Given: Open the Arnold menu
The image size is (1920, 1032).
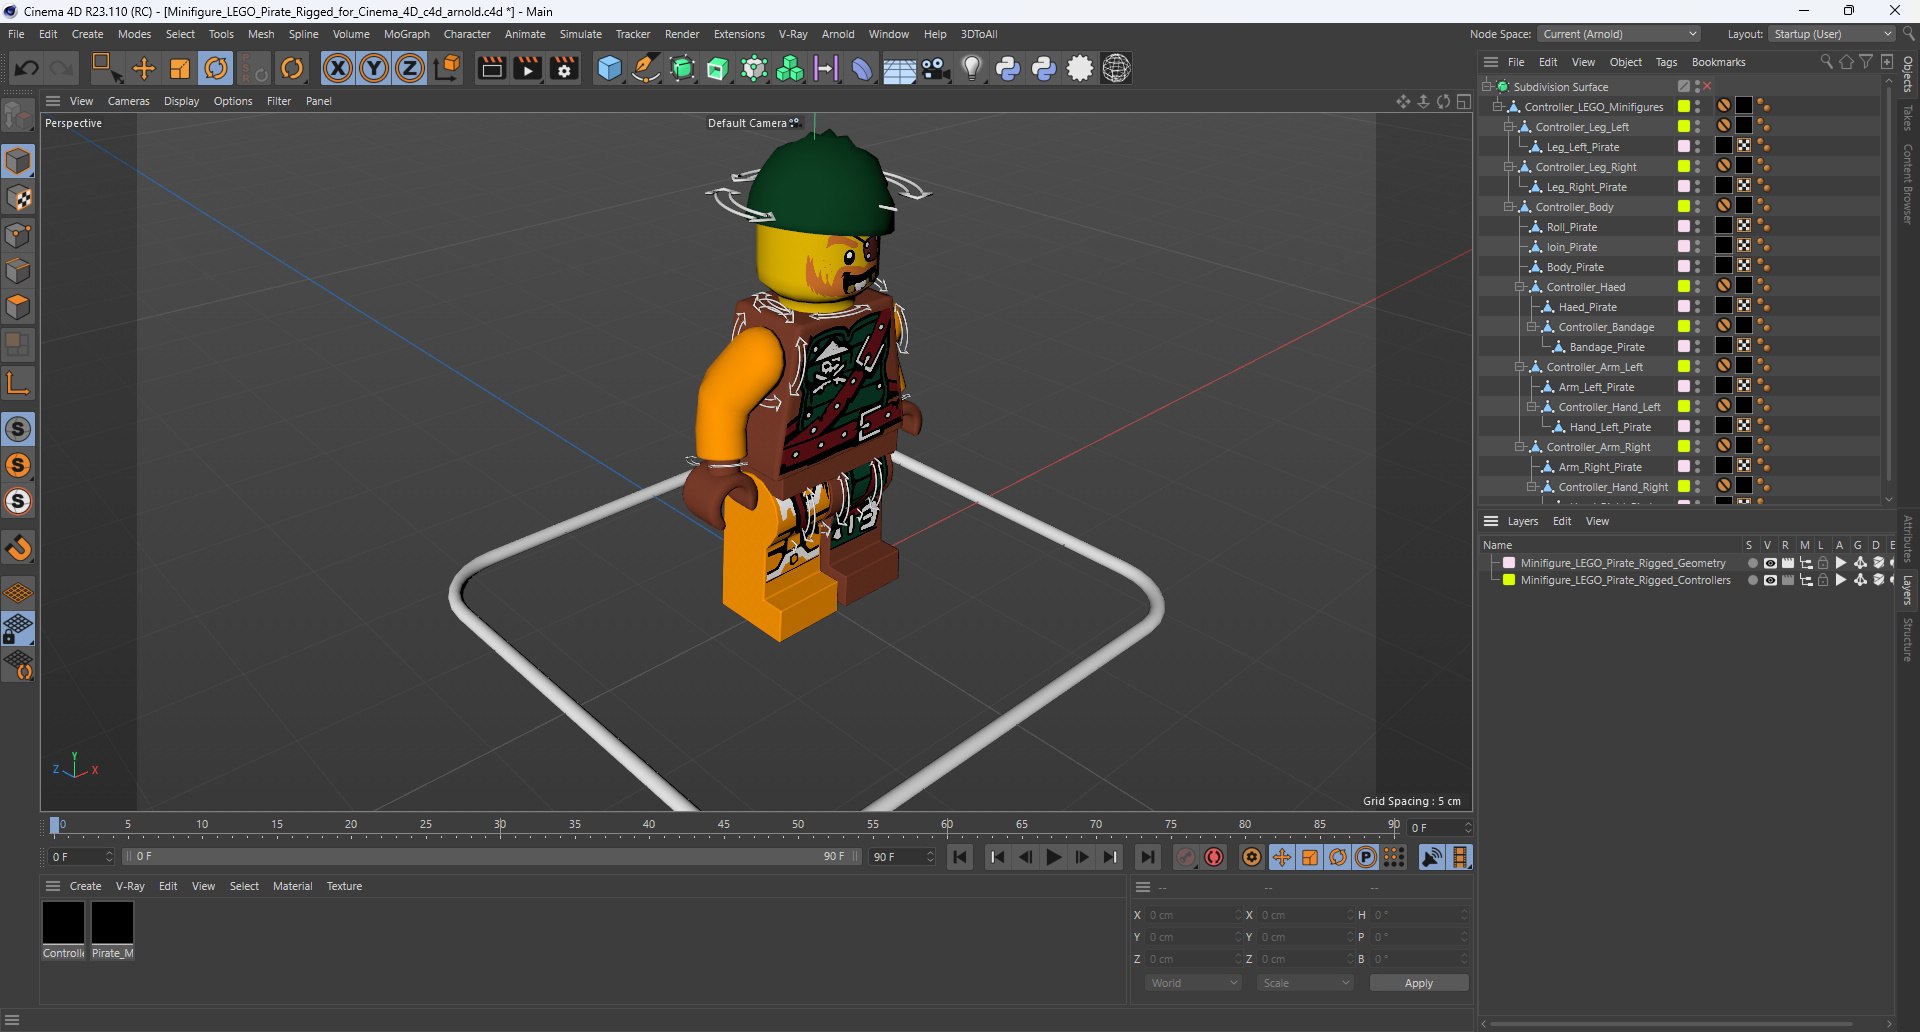Looking at the screenshot, I should pyautogui.click(x=838, y=34).
